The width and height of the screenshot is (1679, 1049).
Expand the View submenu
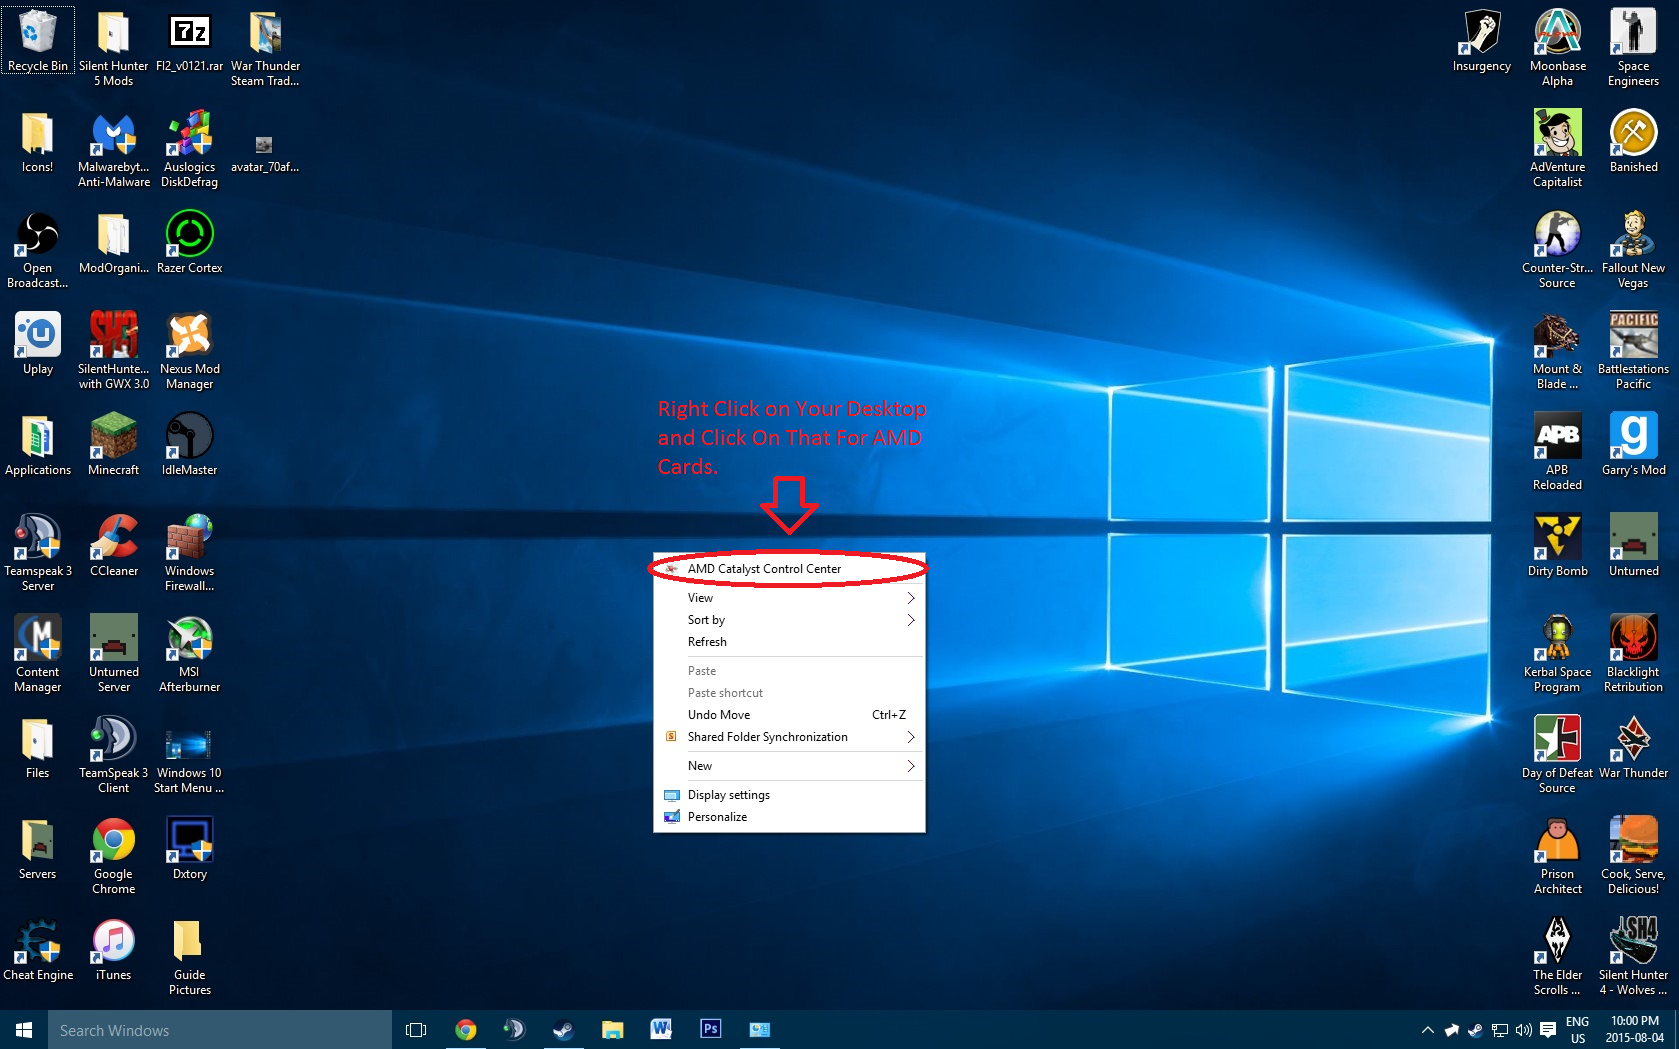pos(789,598)
